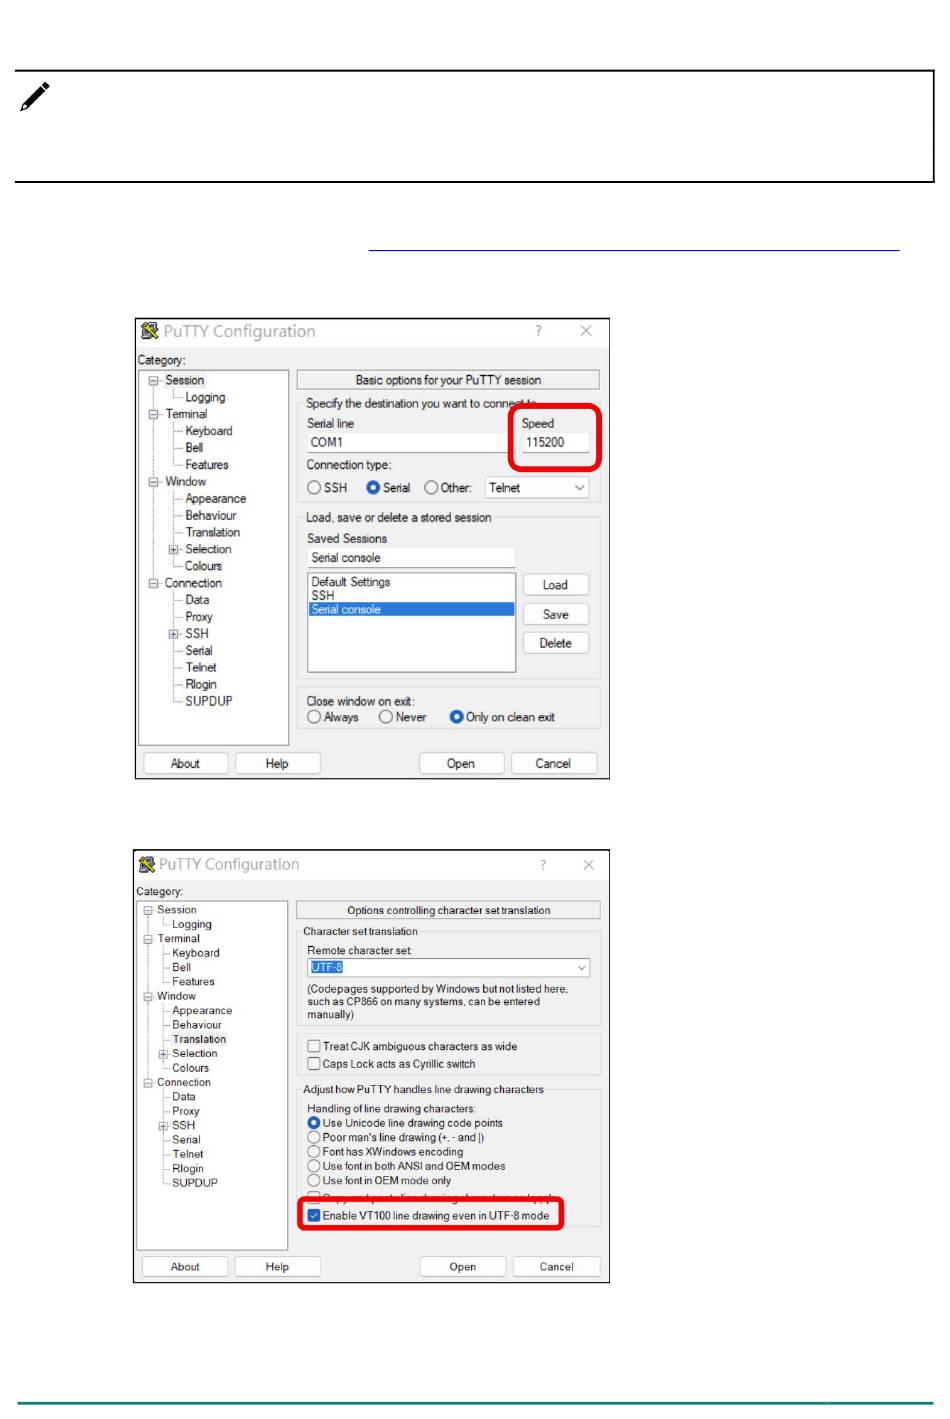
Task: Click the question mark help icon in the session dialog
Action: pyautogui.click(x=538, y=331)
